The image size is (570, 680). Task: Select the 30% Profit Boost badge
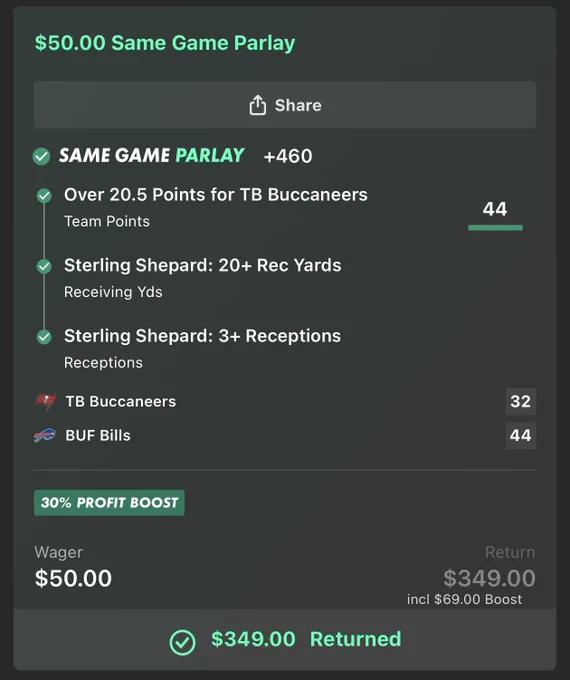click(109, 503)
